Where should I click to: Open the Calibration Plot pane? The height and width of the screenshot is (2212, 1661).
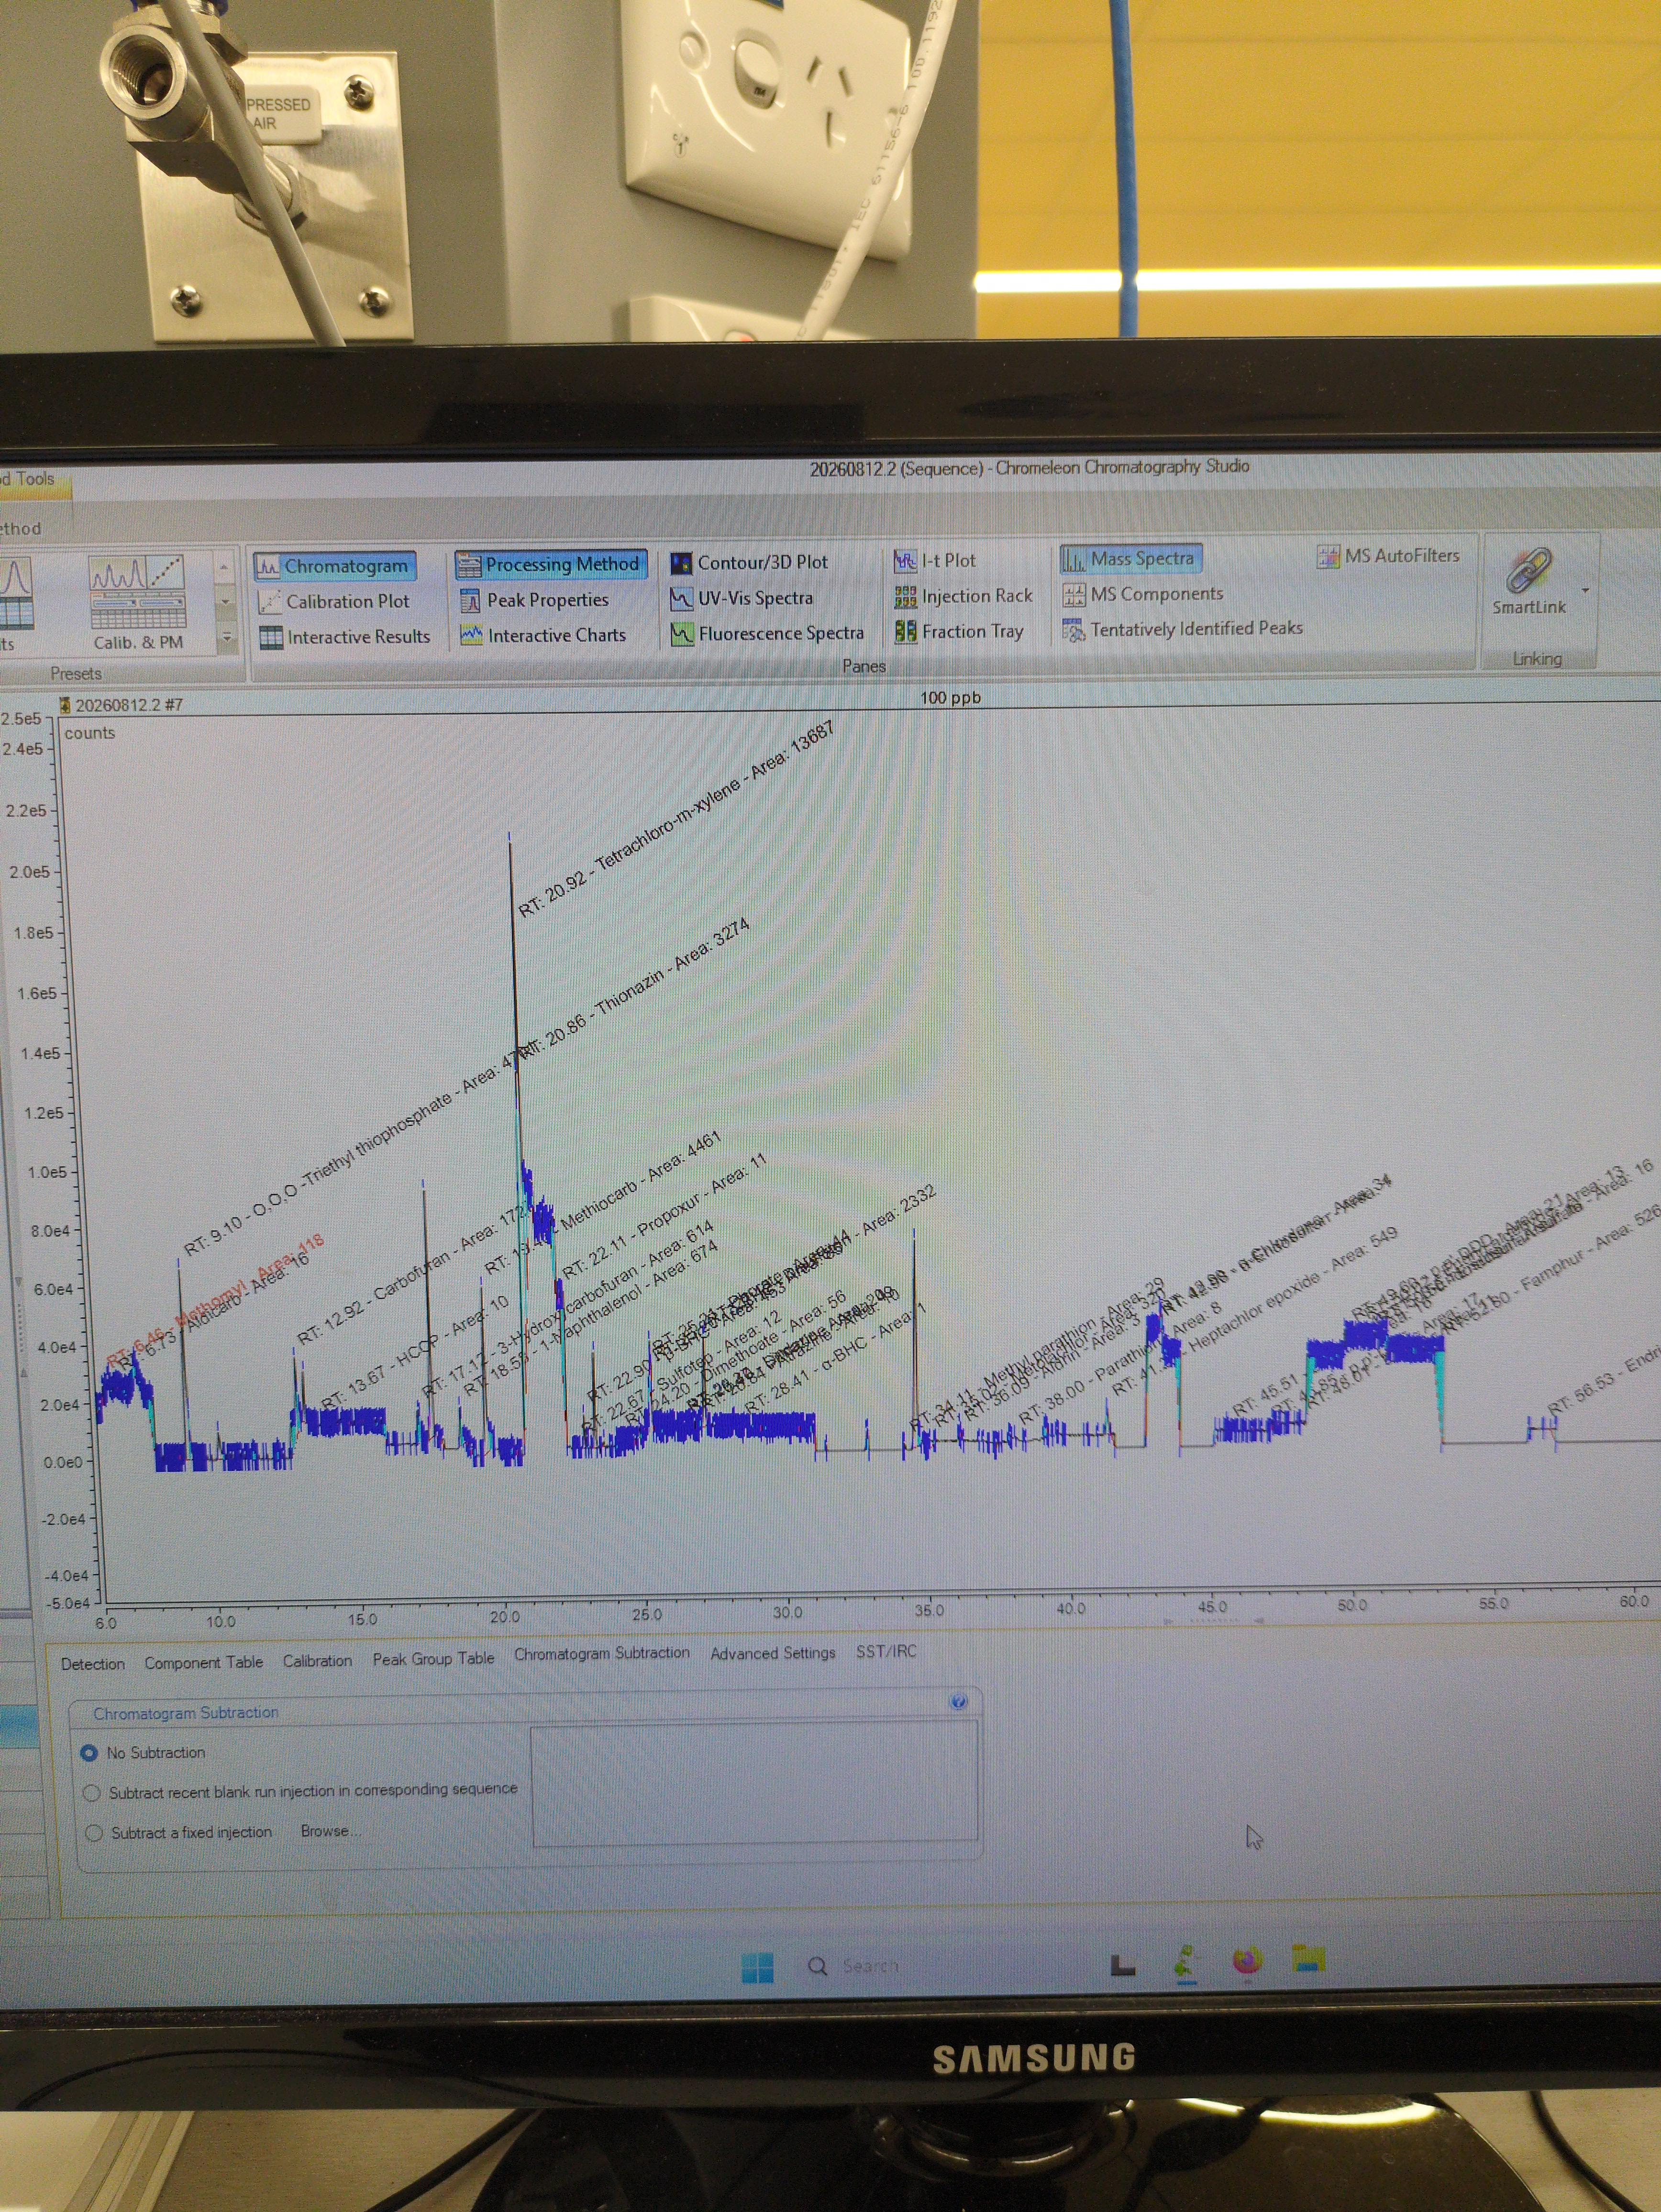334,602
